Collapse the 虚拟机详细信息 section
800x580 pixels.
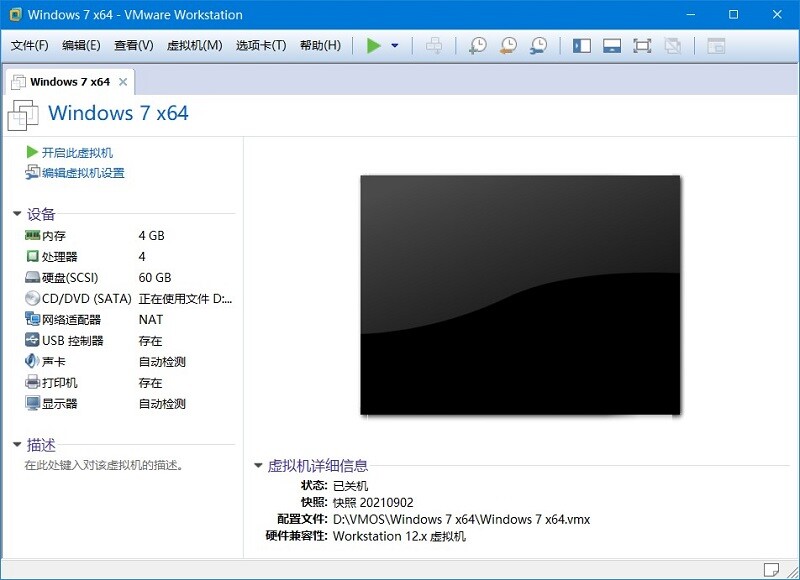(x=259, y=466)
